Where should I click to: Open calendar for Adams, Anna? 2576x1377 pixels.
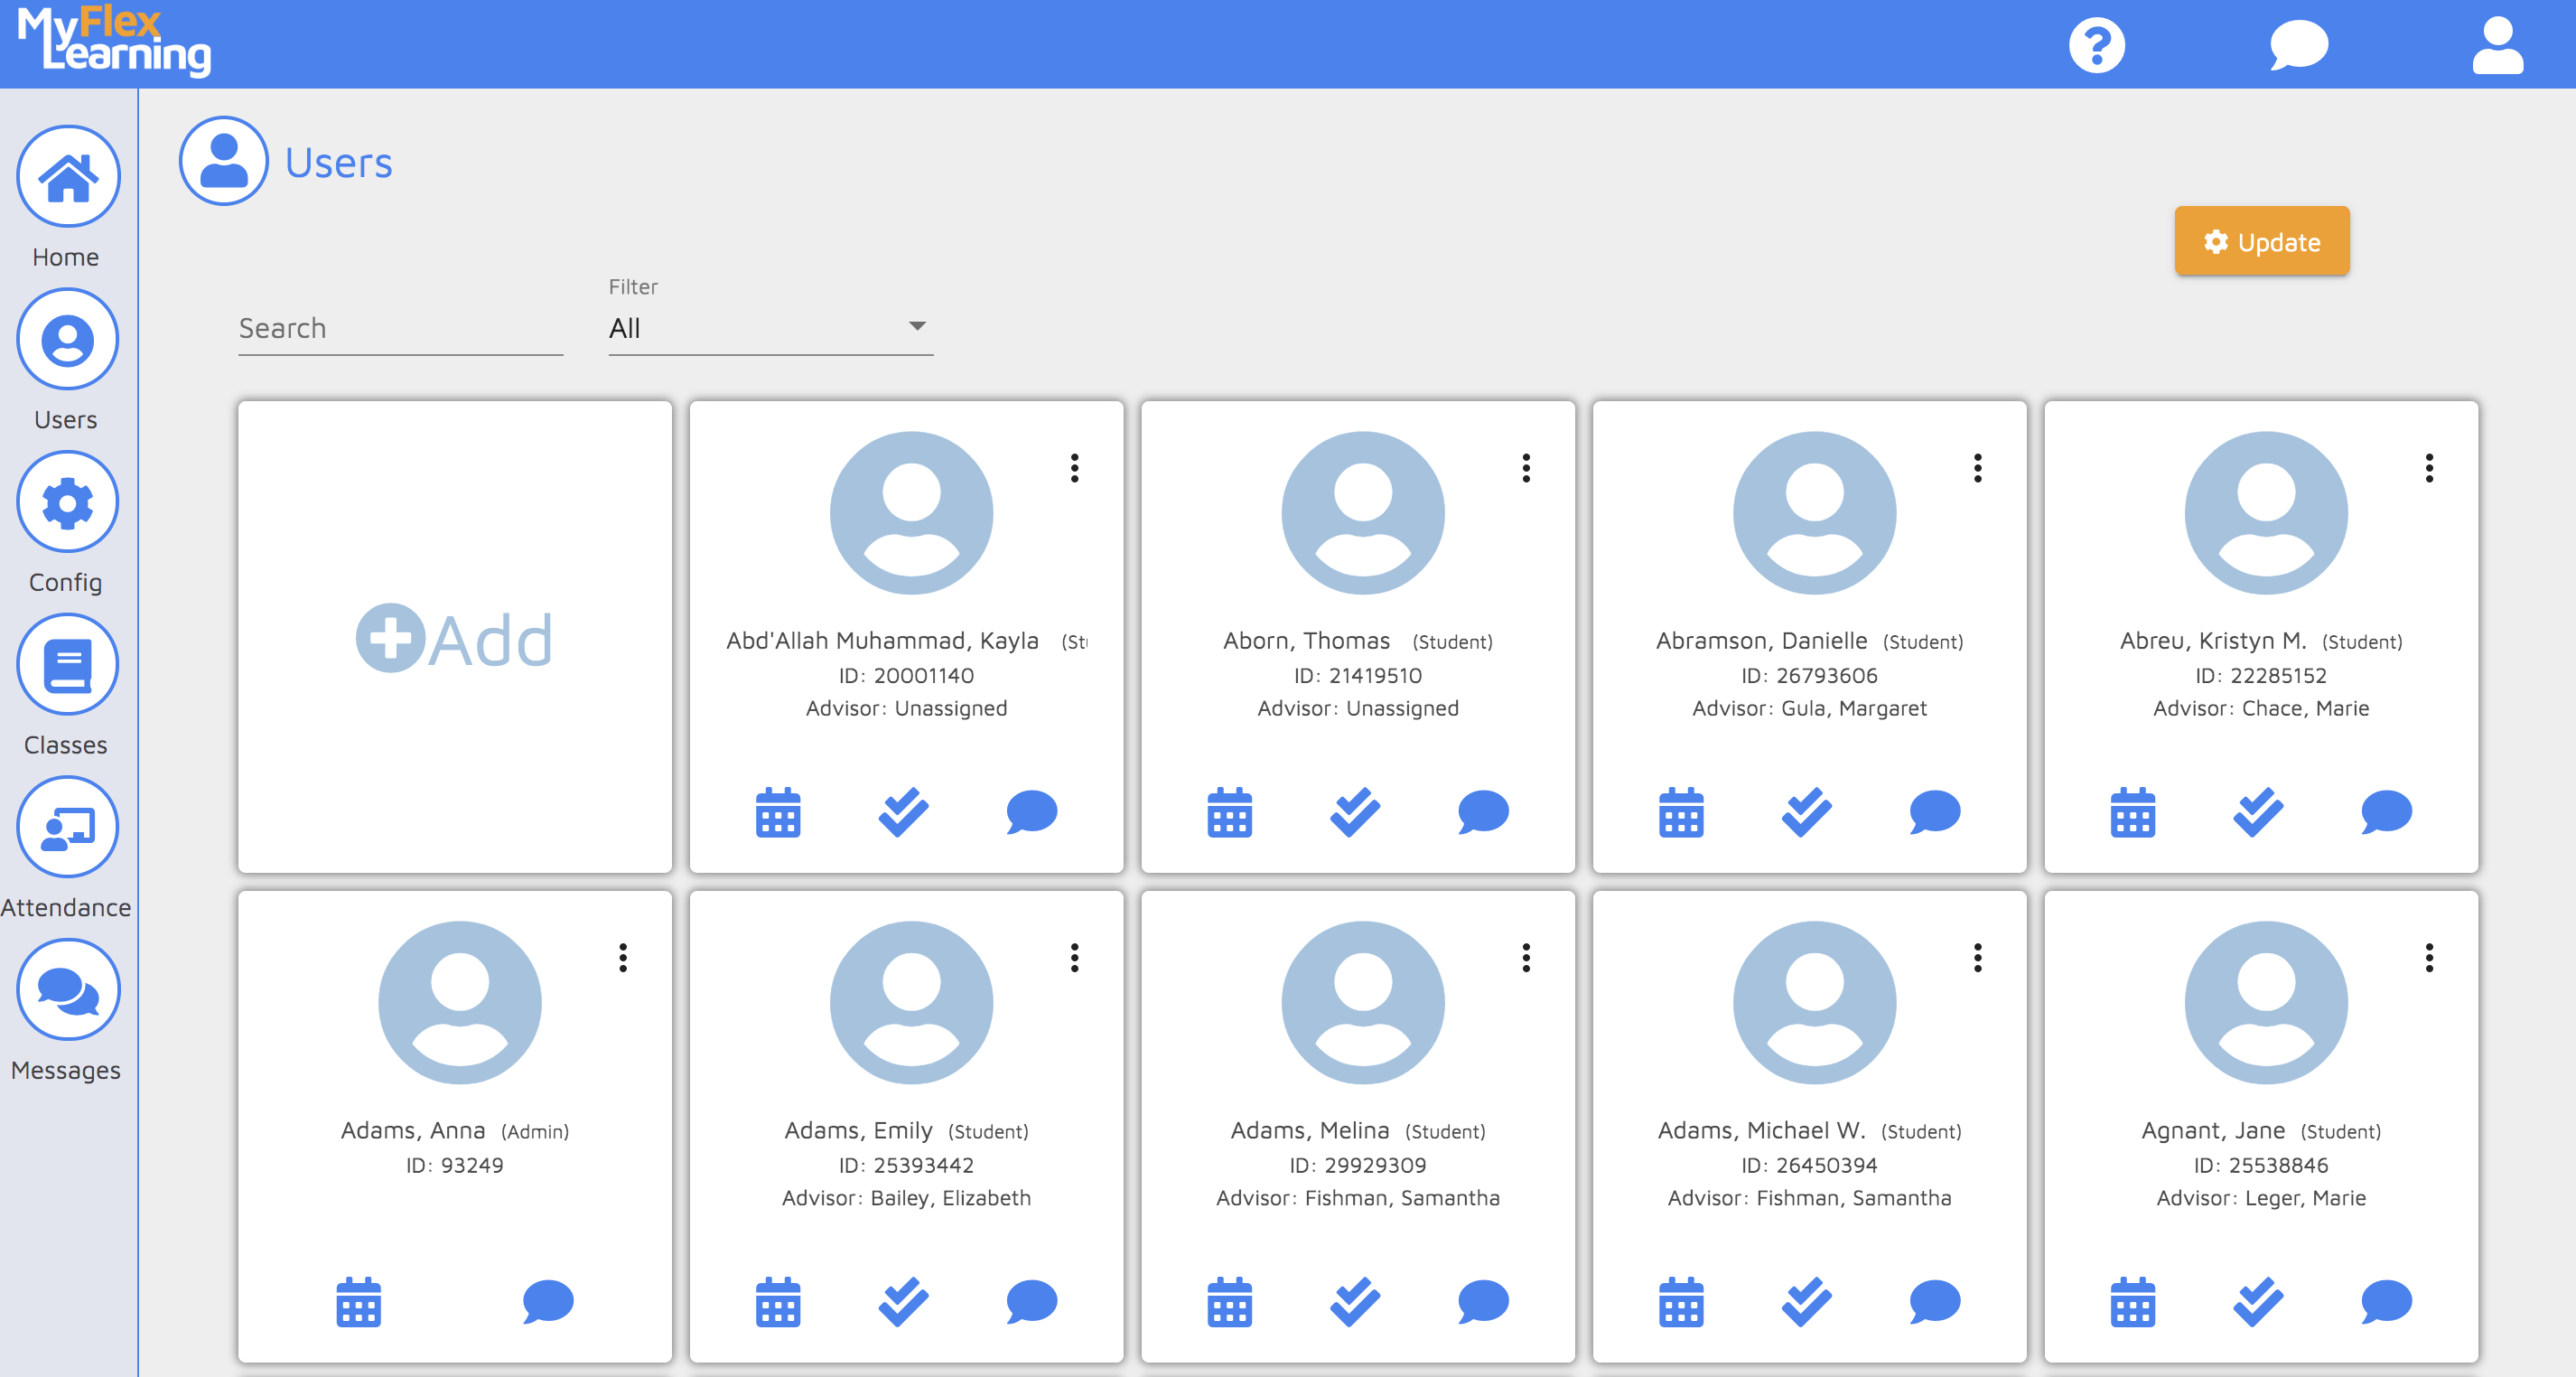click(x=358, y=1302)
